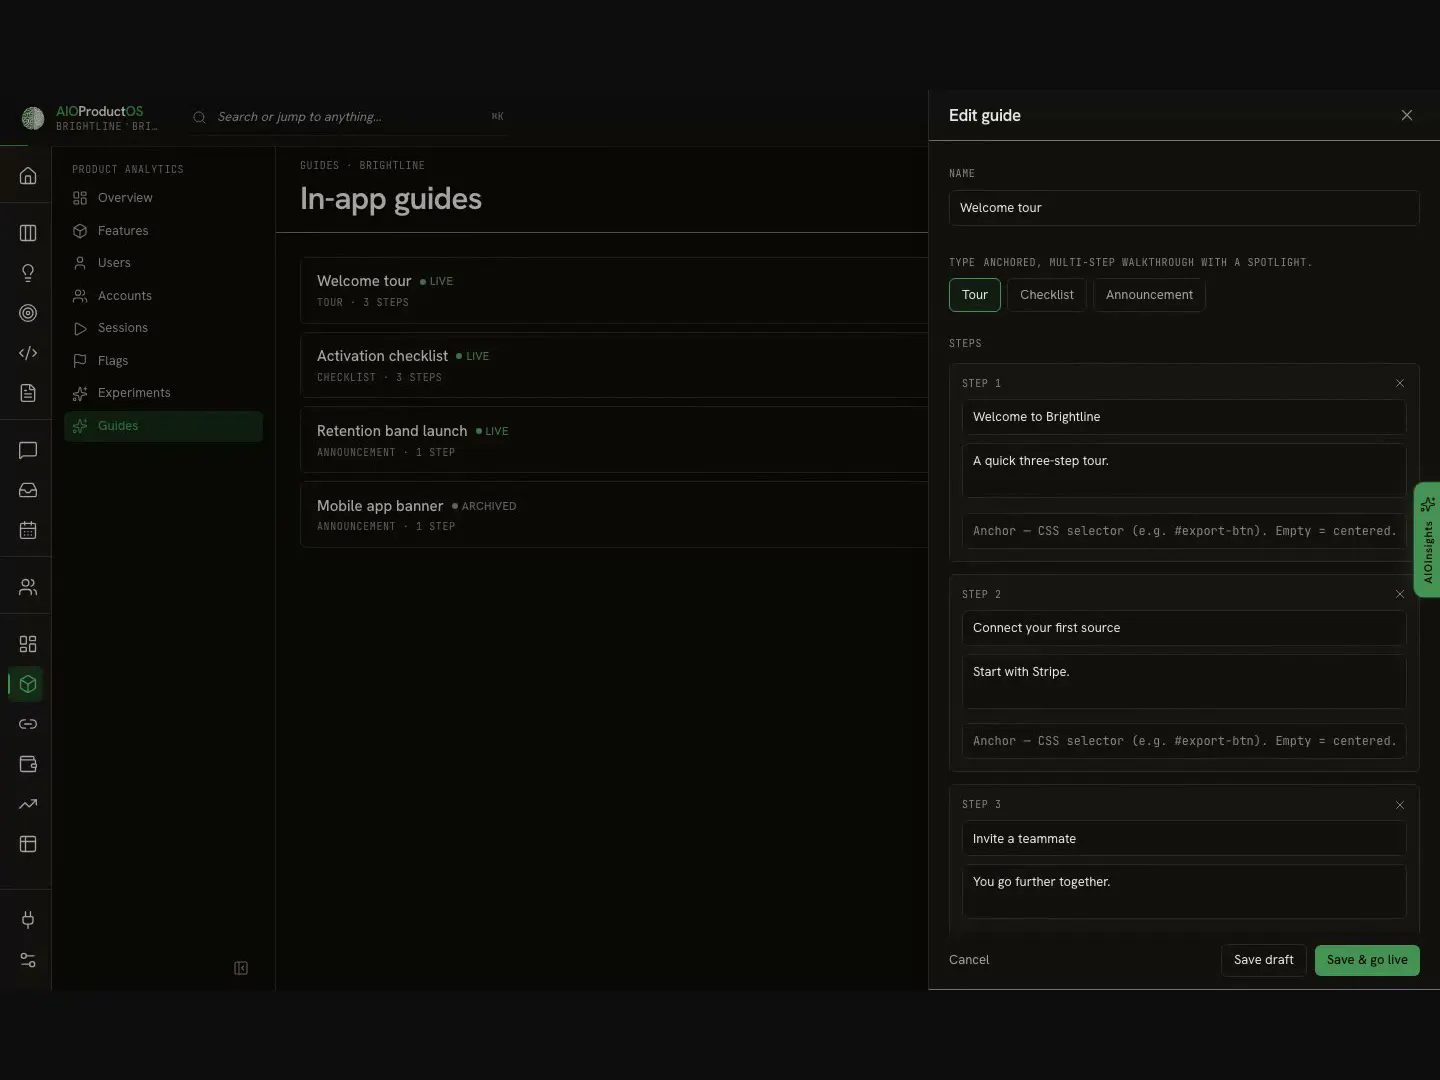Choose the Announcement guide type

[1149, 295]
